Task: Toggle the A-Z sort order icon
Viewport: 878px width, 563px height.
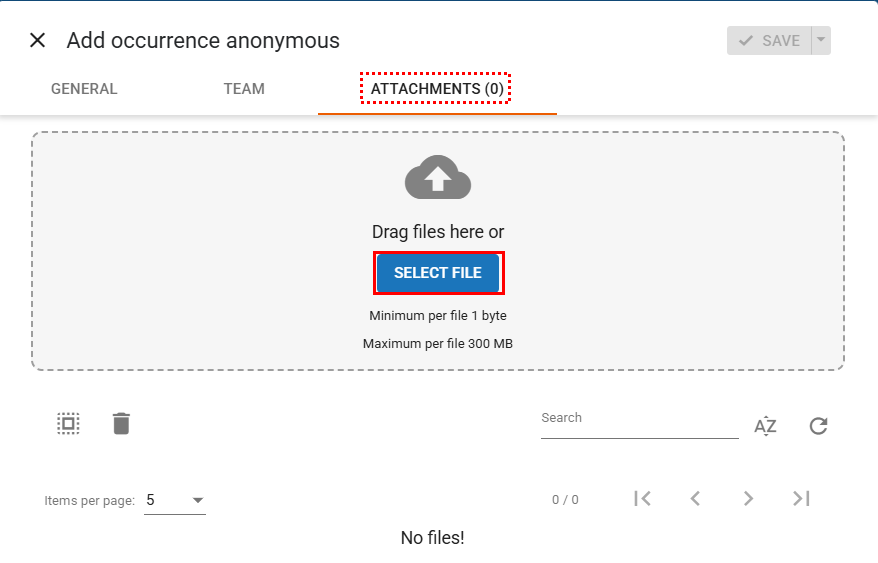Action: (x=765, y=426)
